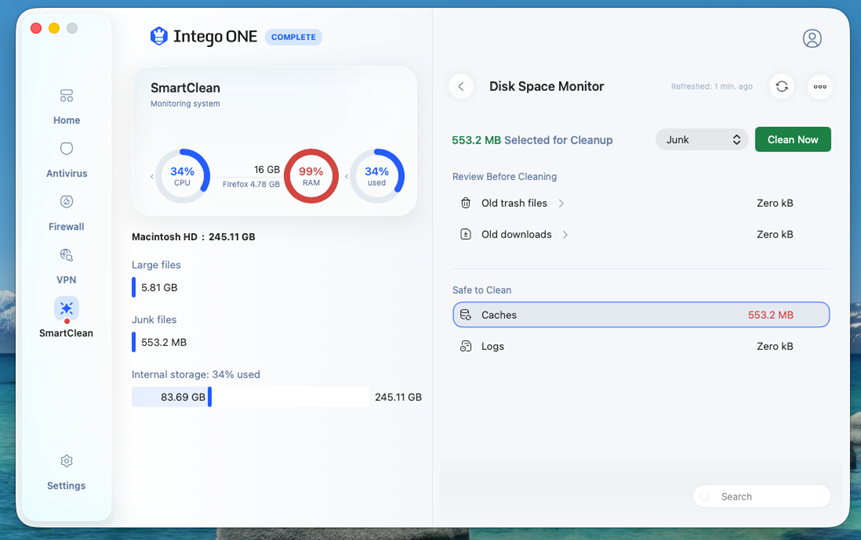Open the Settings gear icon

[66, 461]
